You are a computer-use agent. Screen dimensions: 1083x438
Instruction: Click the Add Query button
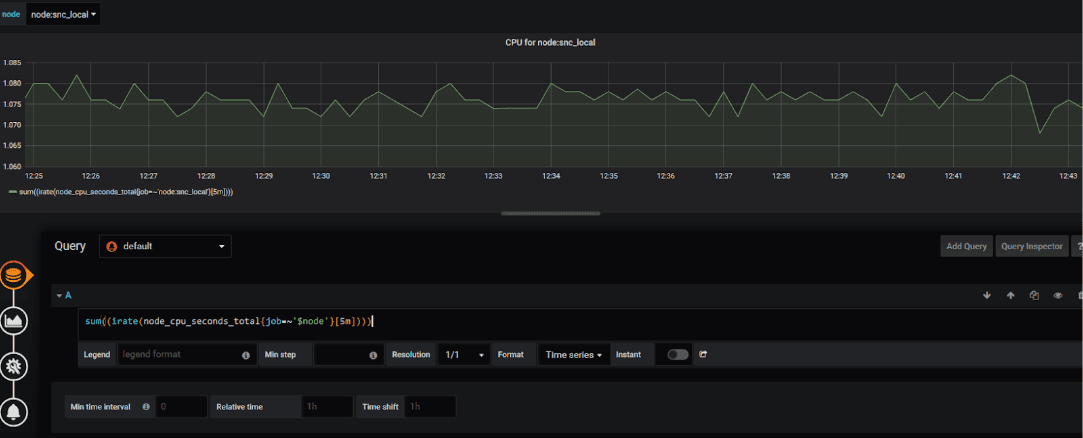(x=966, y=246)
